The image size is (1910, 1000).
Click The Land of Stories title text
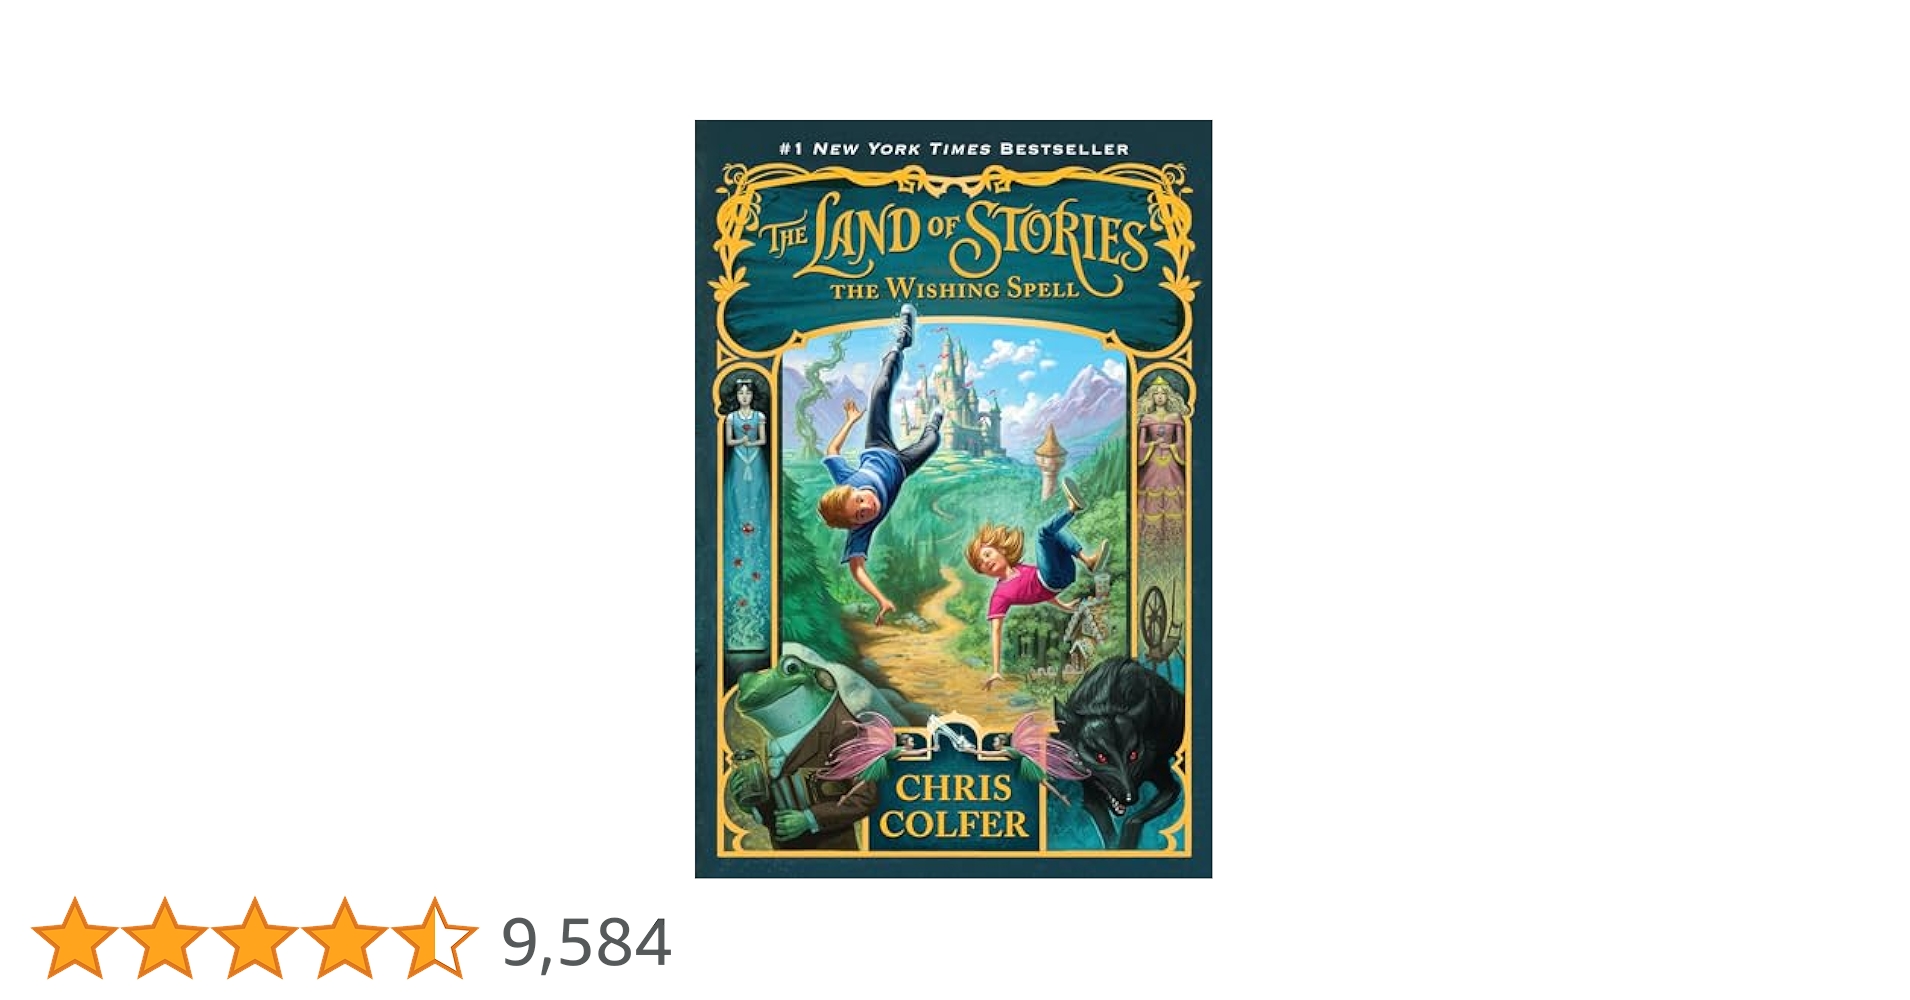[953, 236]
